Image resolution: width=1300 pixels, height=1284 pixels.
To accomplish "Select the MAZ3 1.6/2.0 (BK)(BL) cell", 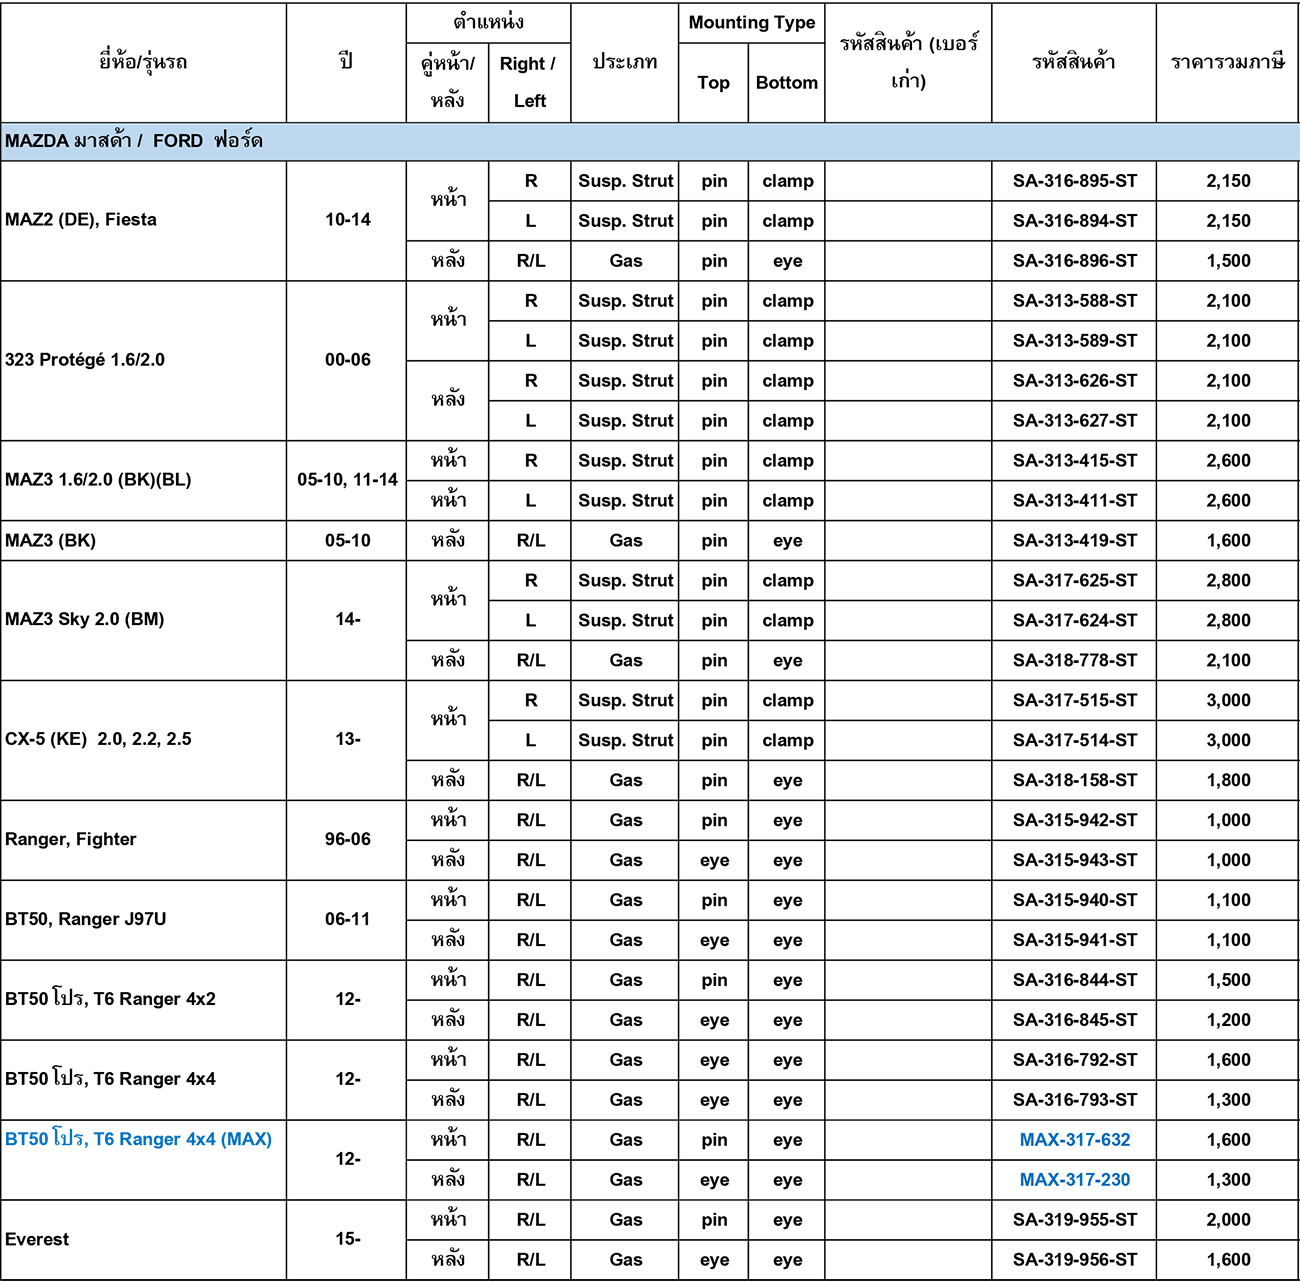I will pyautogui.click(x=143, y=480).
